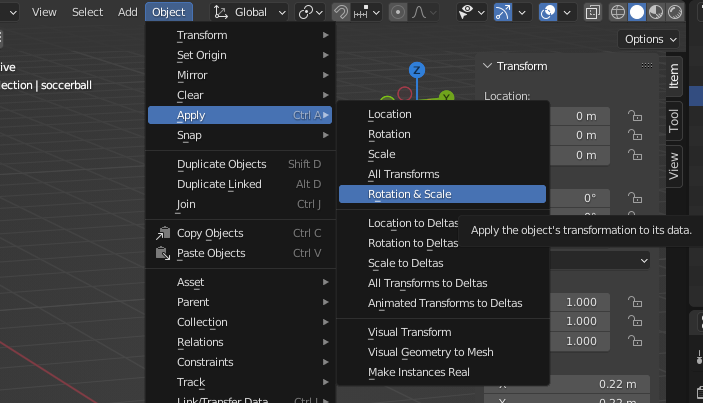
Task: Toggle the snap magnet icon
Action: (341, 12)
